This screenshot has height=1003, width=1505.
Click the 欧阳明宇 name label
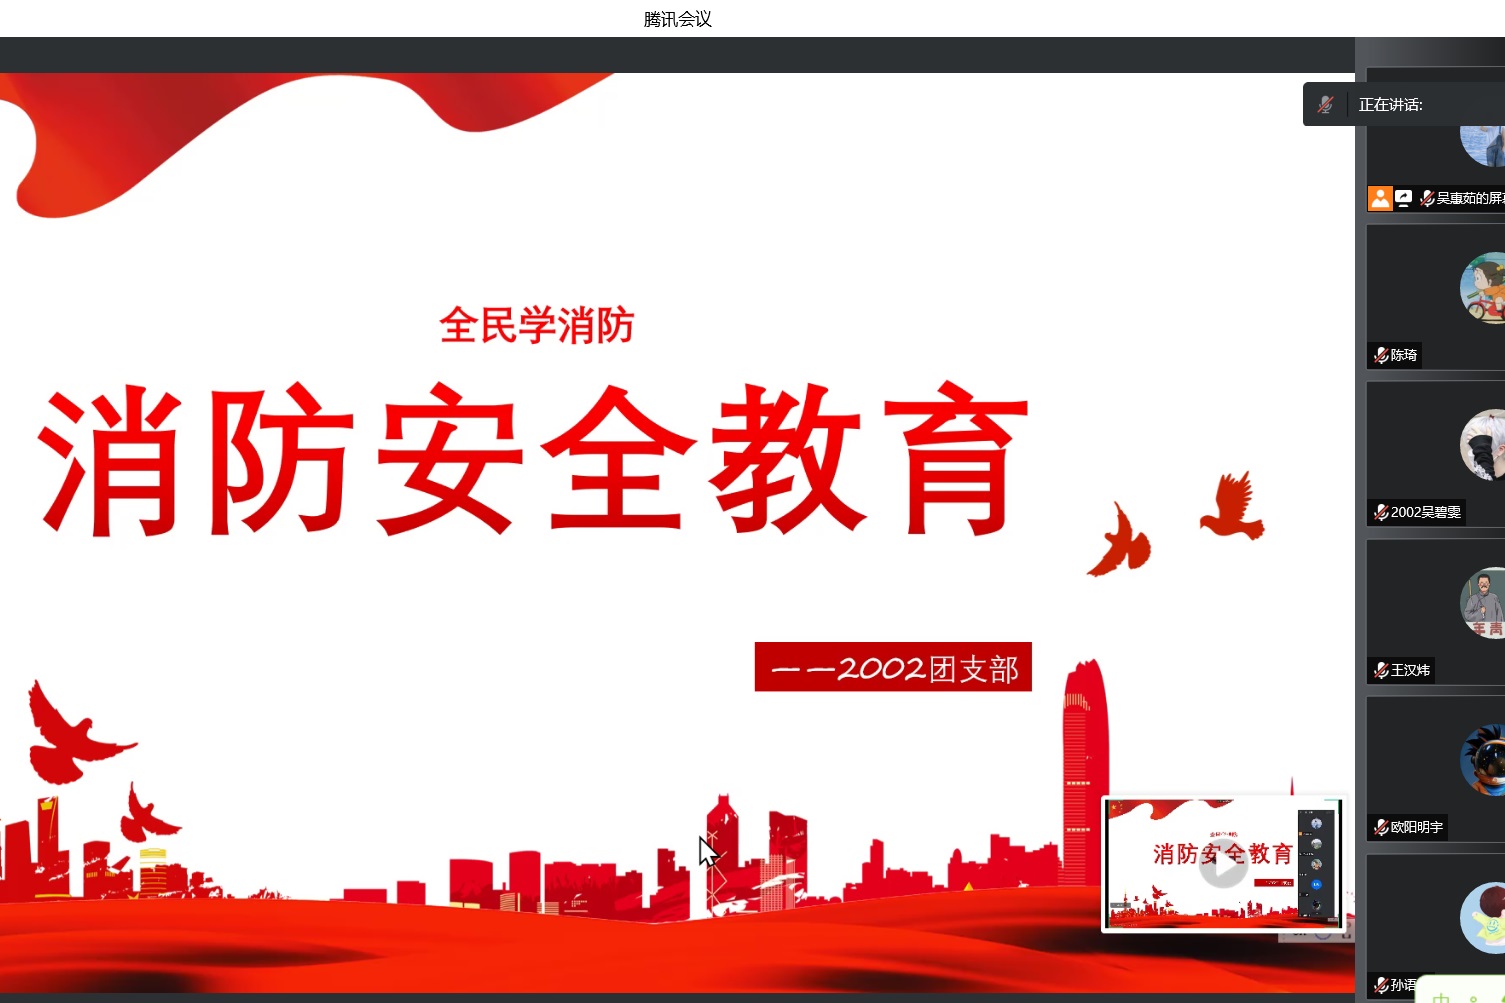pyautogui.click(x=1417, y=827)
